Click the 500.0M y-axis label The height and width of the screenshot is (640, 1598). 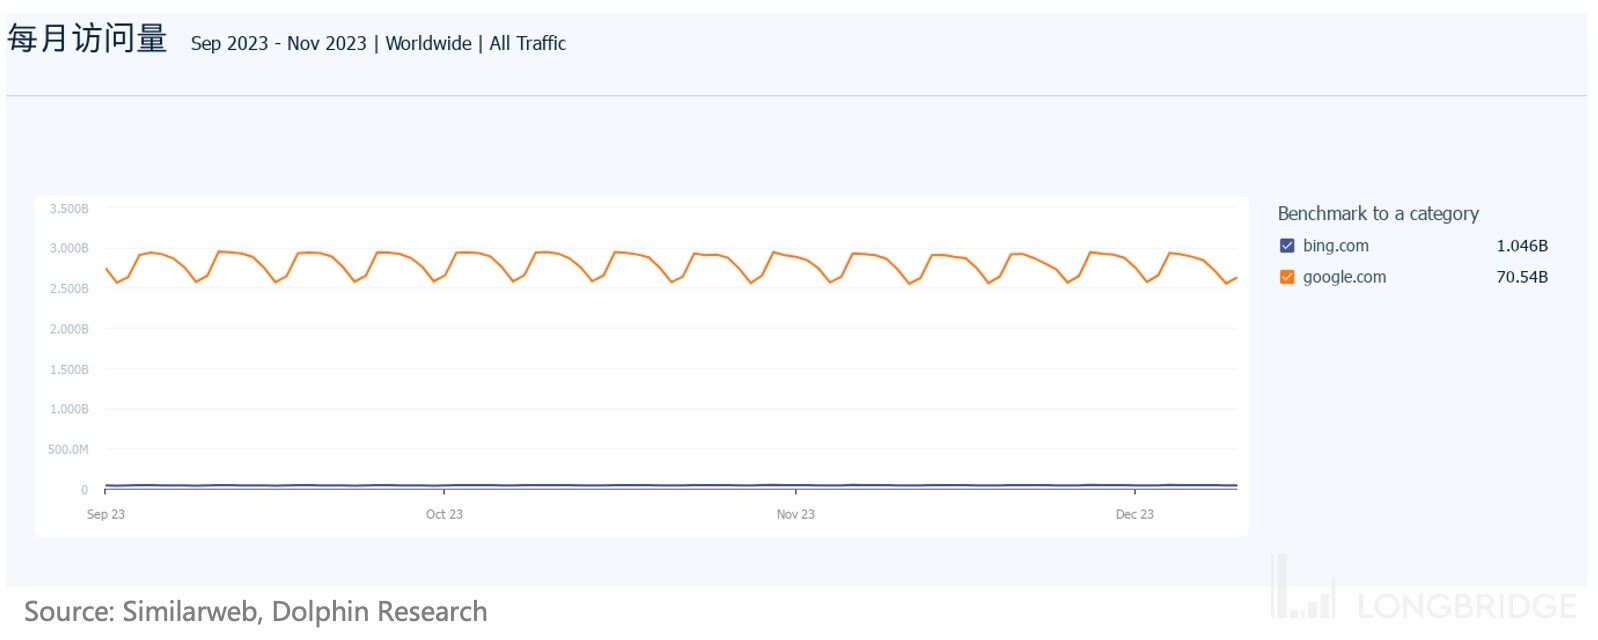[68, 450]
